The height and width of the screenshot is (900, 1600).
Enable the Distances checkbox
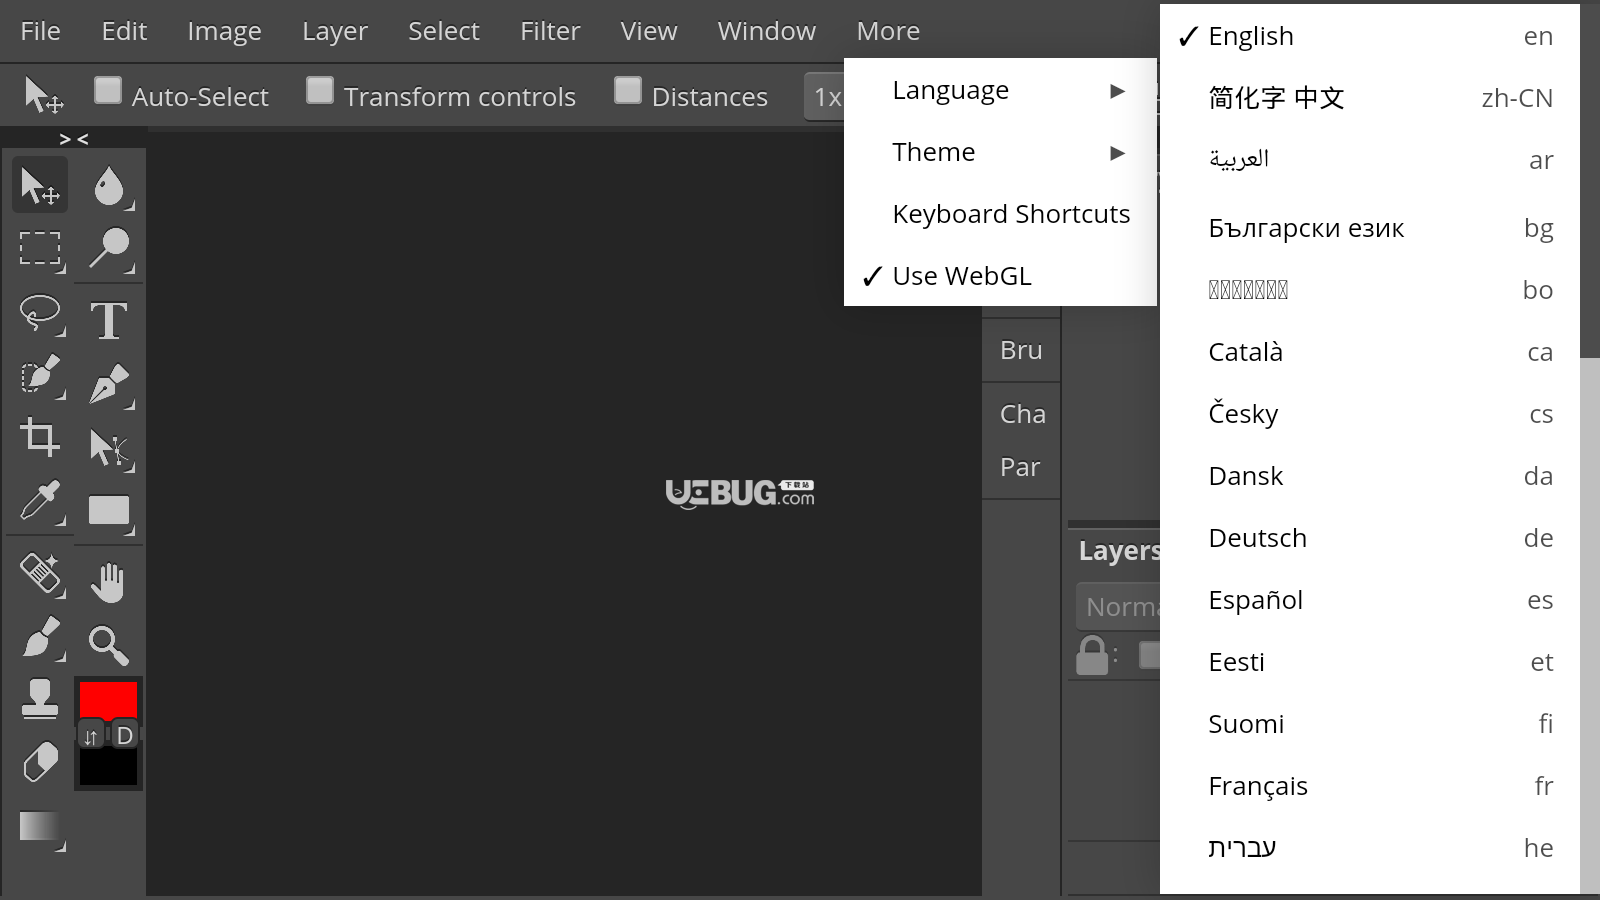(628, 90)
